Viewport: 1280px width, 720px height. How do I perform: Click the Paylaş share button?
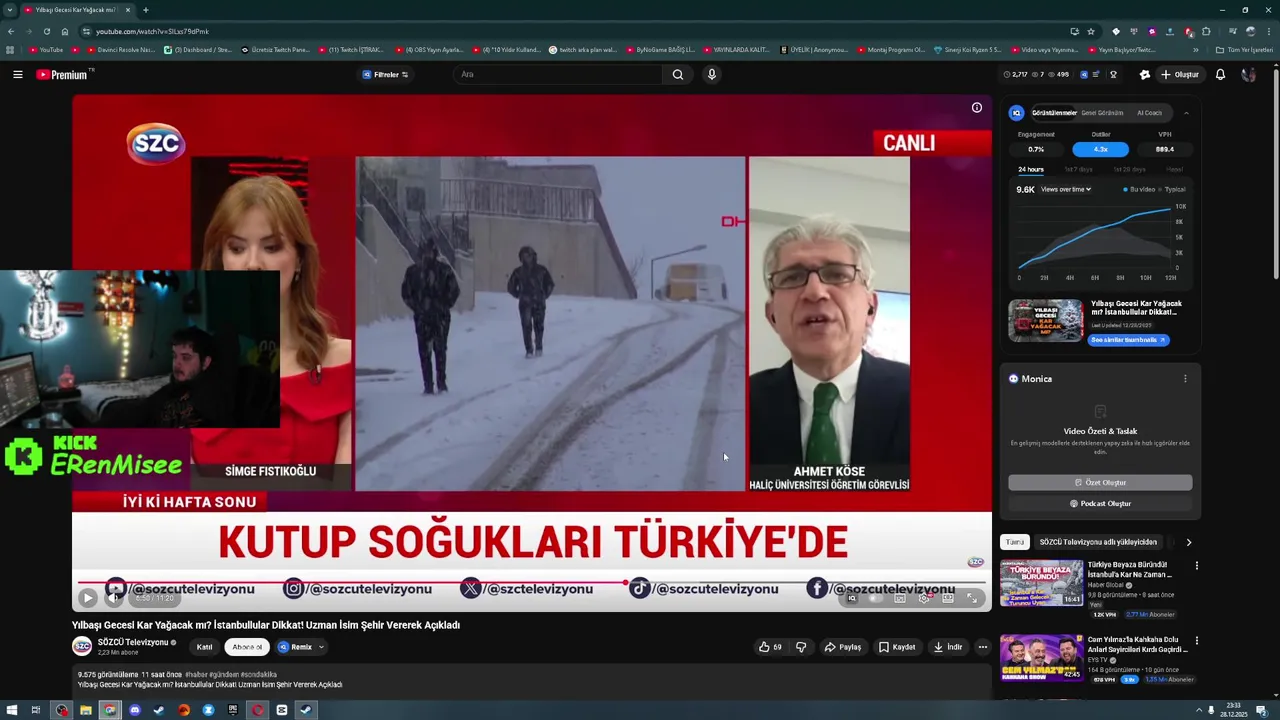point(842,647)
